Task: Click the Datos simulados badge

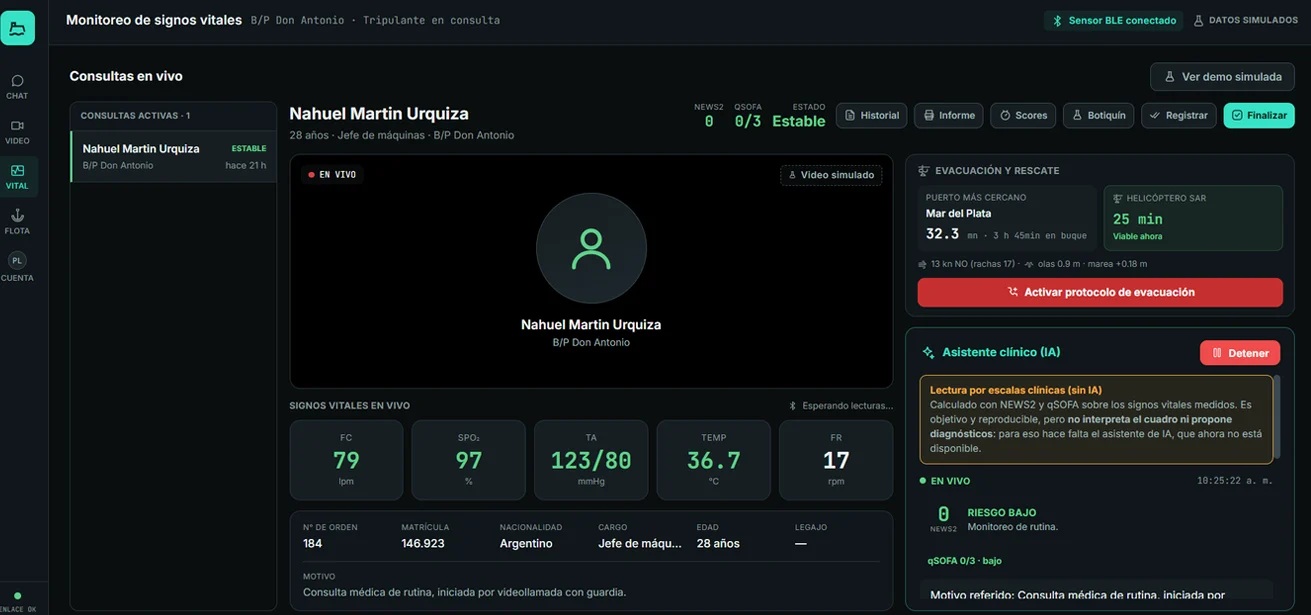Action: click(1245, 20)
